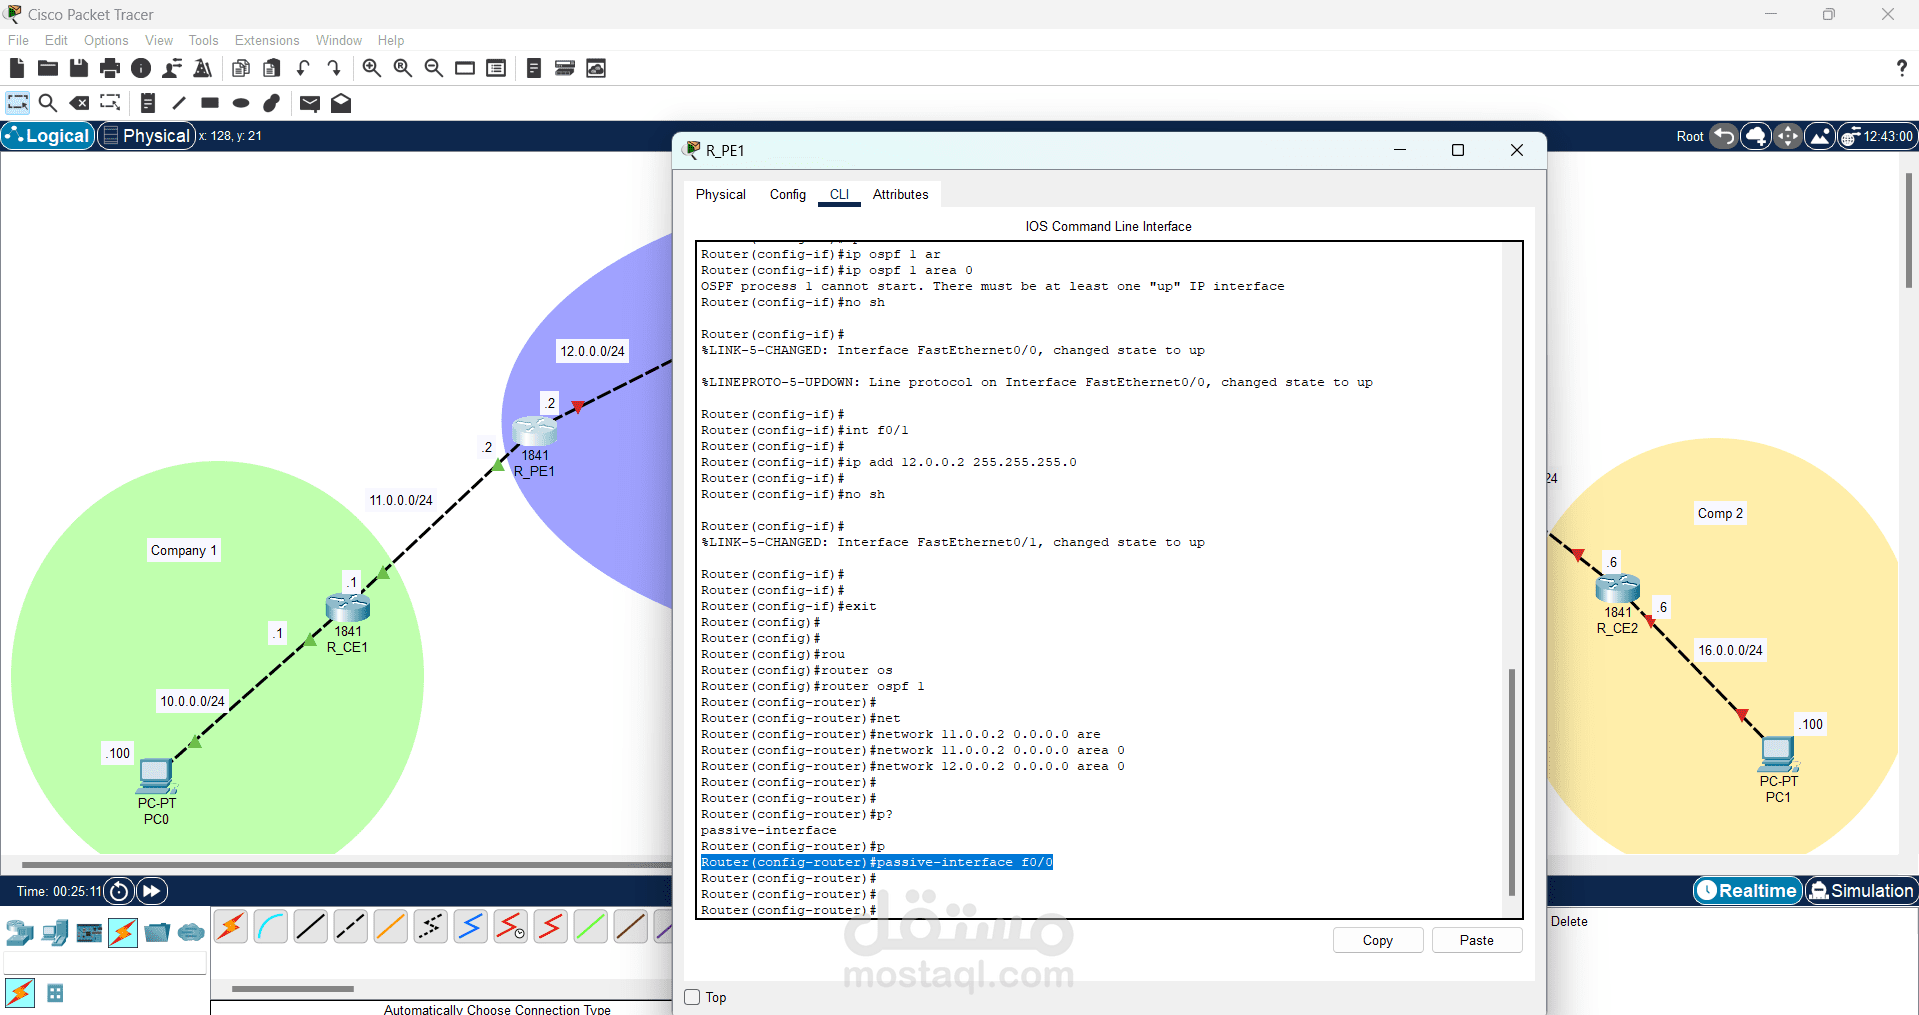Image resolution: width=1919 pixels, height=1015 pixels.
Task: Switch to Simulation mode
Action: click(x=1861, y=890)
